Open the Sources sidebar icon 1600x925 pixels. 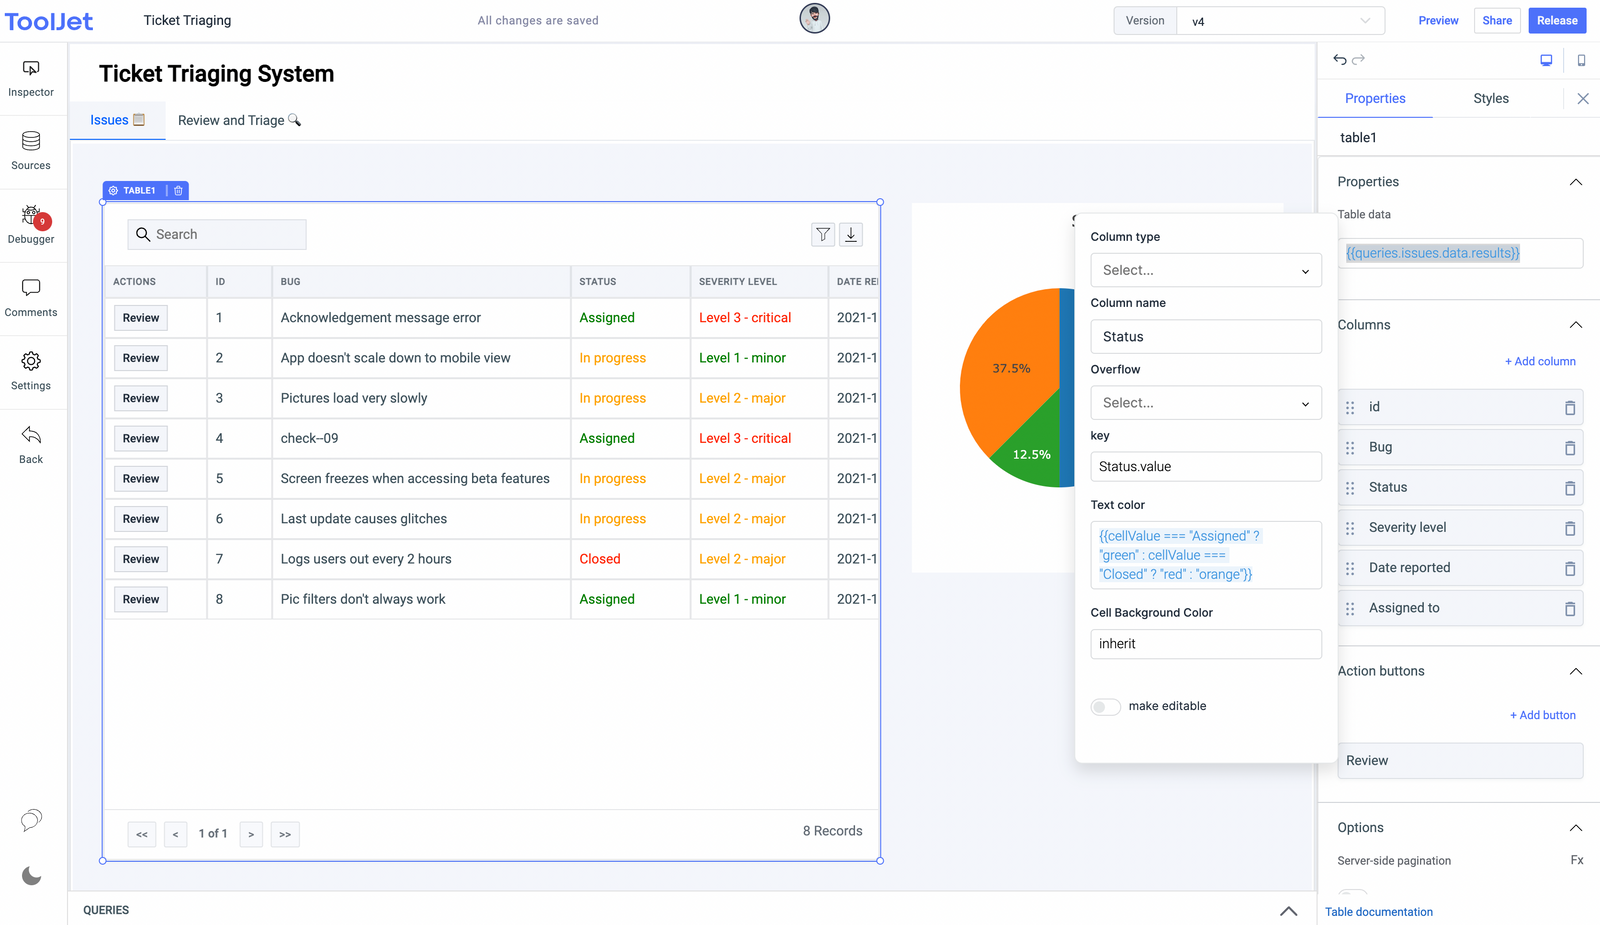point(31,141)
